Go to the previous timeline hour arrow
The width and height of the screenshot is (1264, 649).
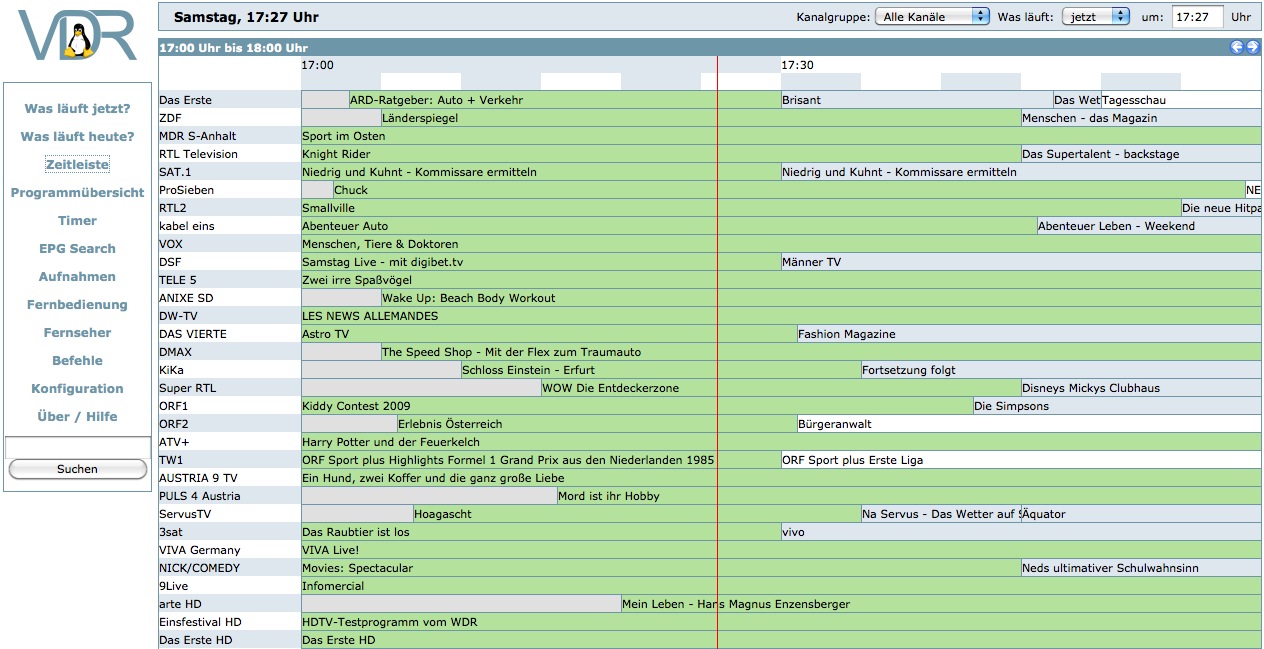pyautogui.click(x=1237, y=47)
